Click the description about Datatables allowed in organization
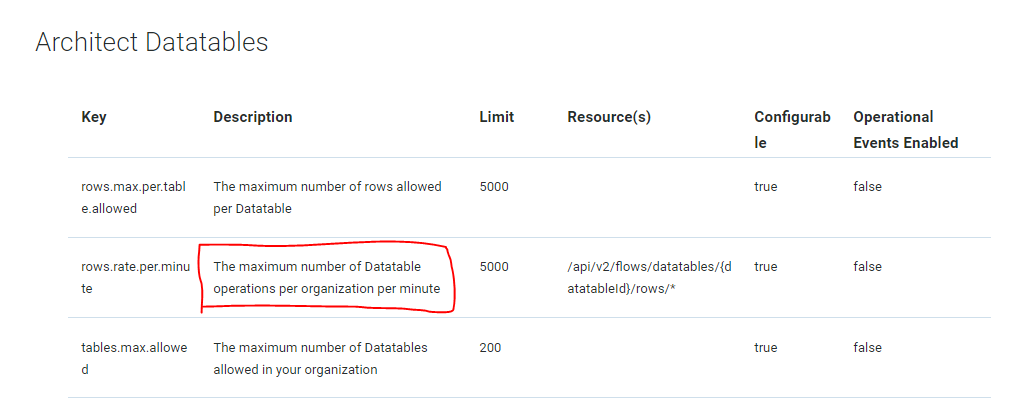Image resolution: width=1031 pixels, height=420 pixels. point(320,358)
